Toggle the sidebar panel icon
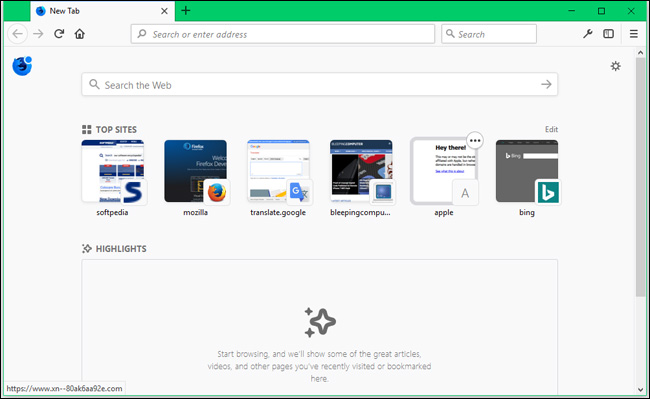 (609, 34)
